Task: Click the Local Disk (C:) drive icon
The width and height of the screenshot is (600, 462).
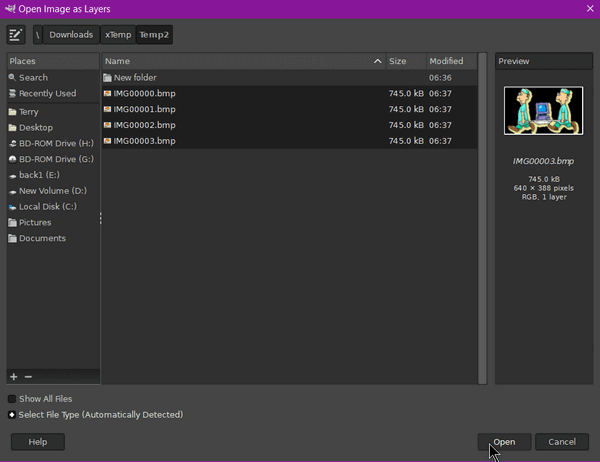Action: click(12, 207)
